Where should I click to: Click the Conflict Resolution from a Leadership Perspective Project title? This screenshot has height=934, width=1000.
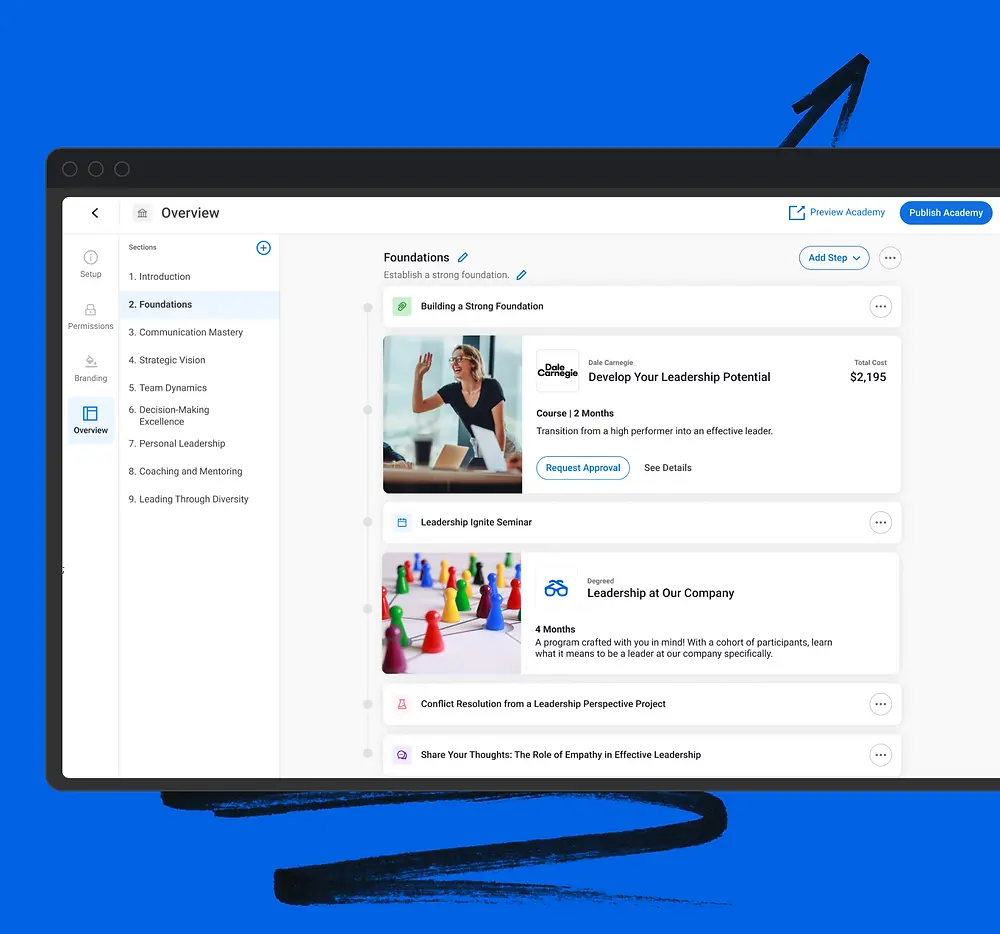click(x=543, y=704)
